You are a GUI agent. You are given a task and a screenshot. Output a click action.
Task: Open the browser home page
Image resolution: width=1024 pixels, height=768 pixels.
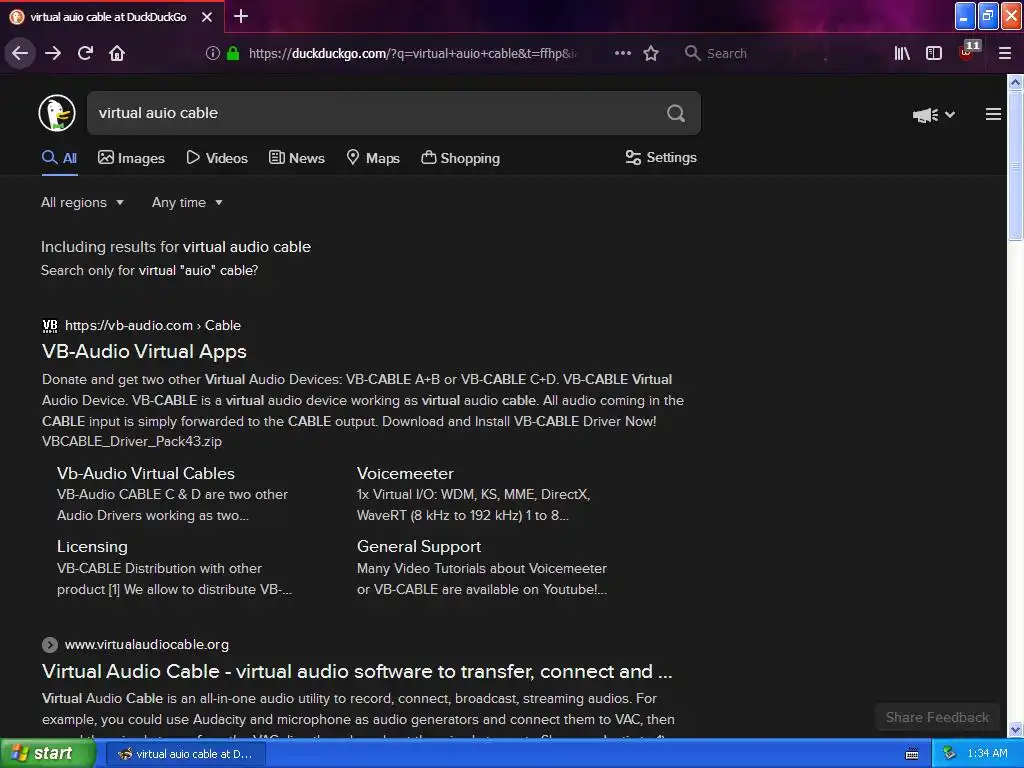tap(117, 53)
